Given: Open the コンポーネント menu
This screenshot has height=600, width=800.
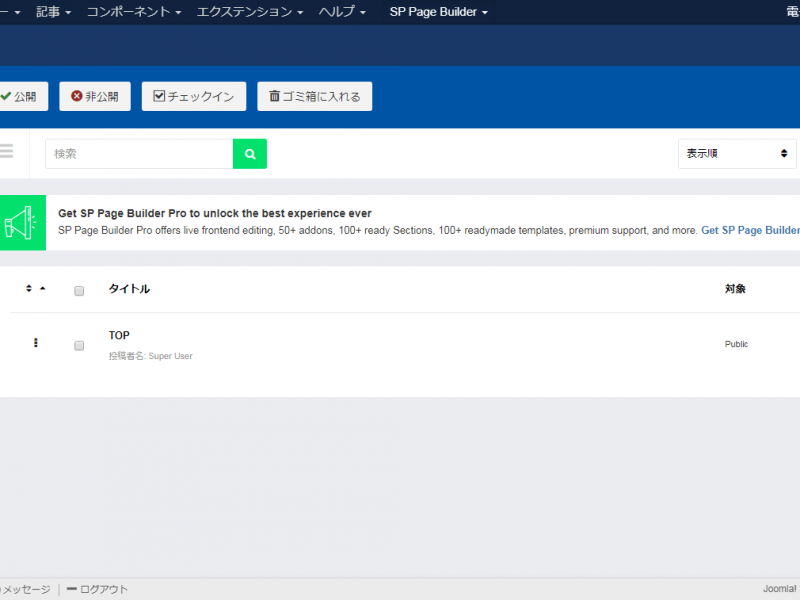Looking at the screenshot, I should 134,12.
